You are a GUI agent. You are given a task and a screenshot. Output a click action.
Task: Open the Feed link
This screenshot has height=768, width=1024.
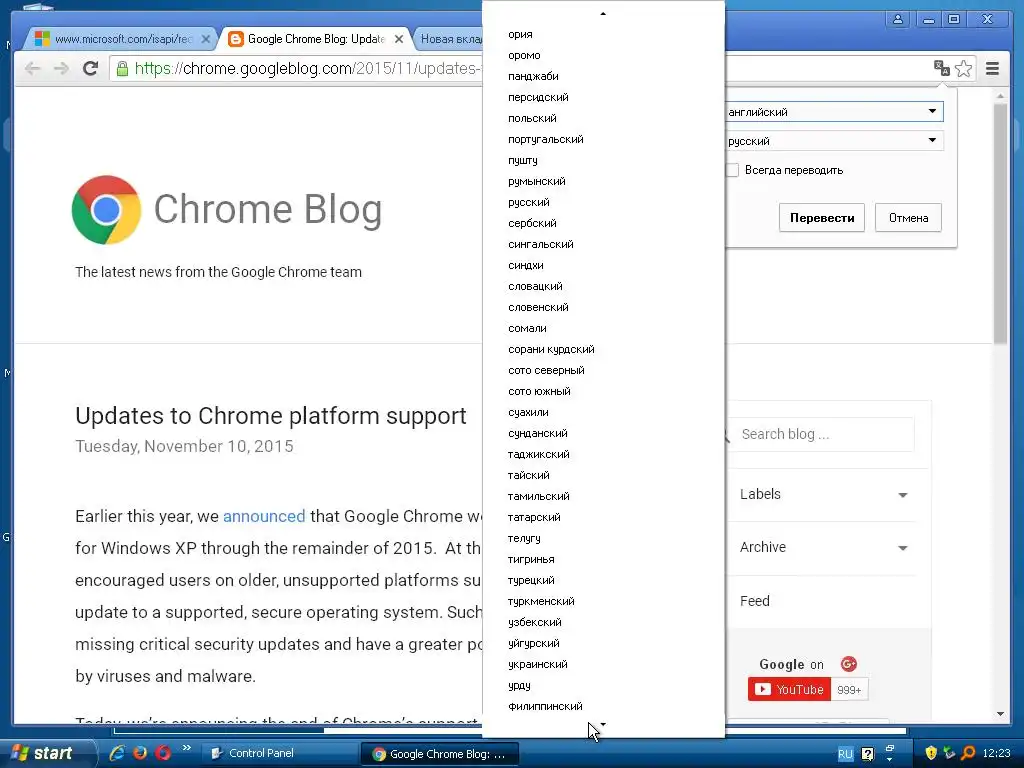pos(754,601)
